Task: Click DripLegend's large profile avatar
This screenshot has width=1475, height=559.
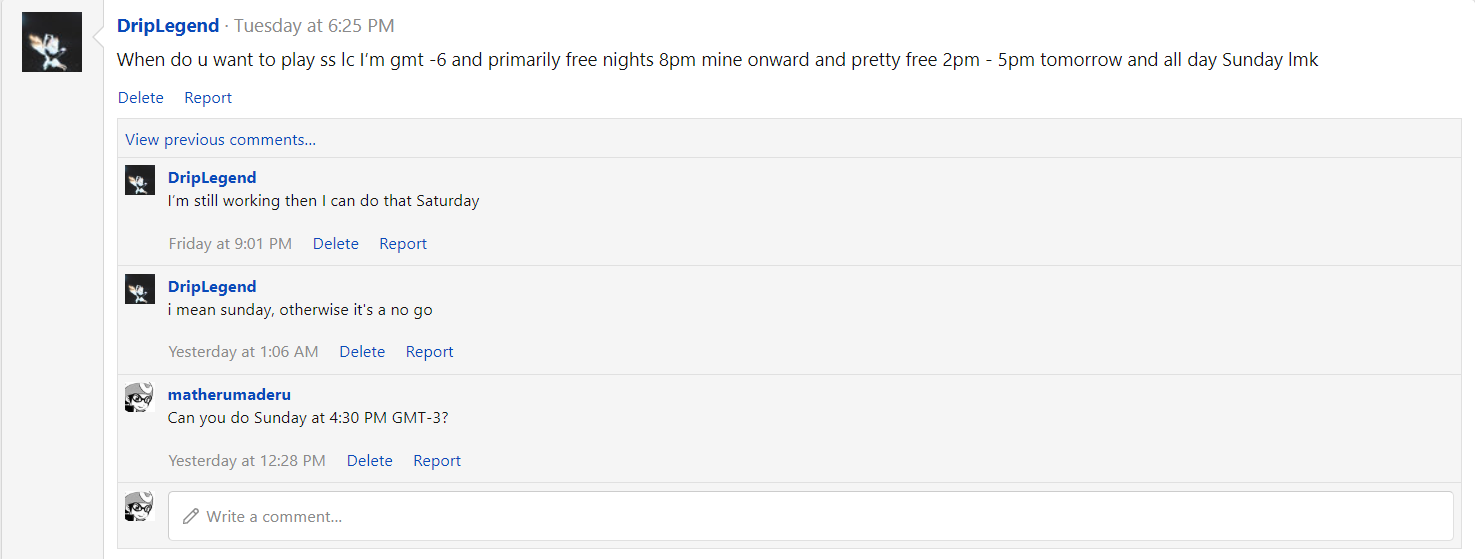Action: tap(52, 42)
